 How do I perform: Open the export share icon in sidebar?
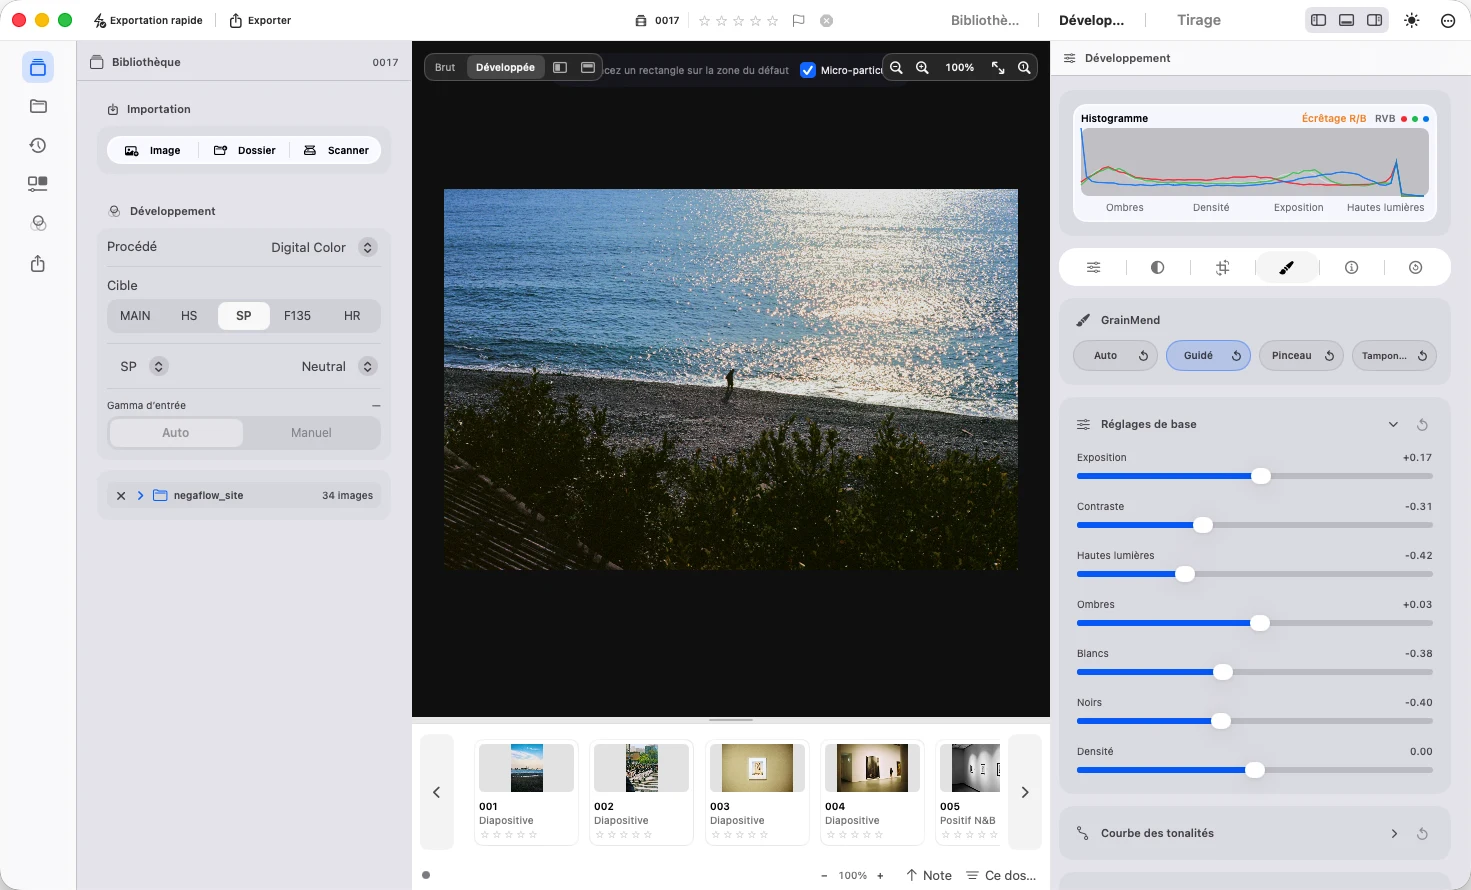point(38,263)
